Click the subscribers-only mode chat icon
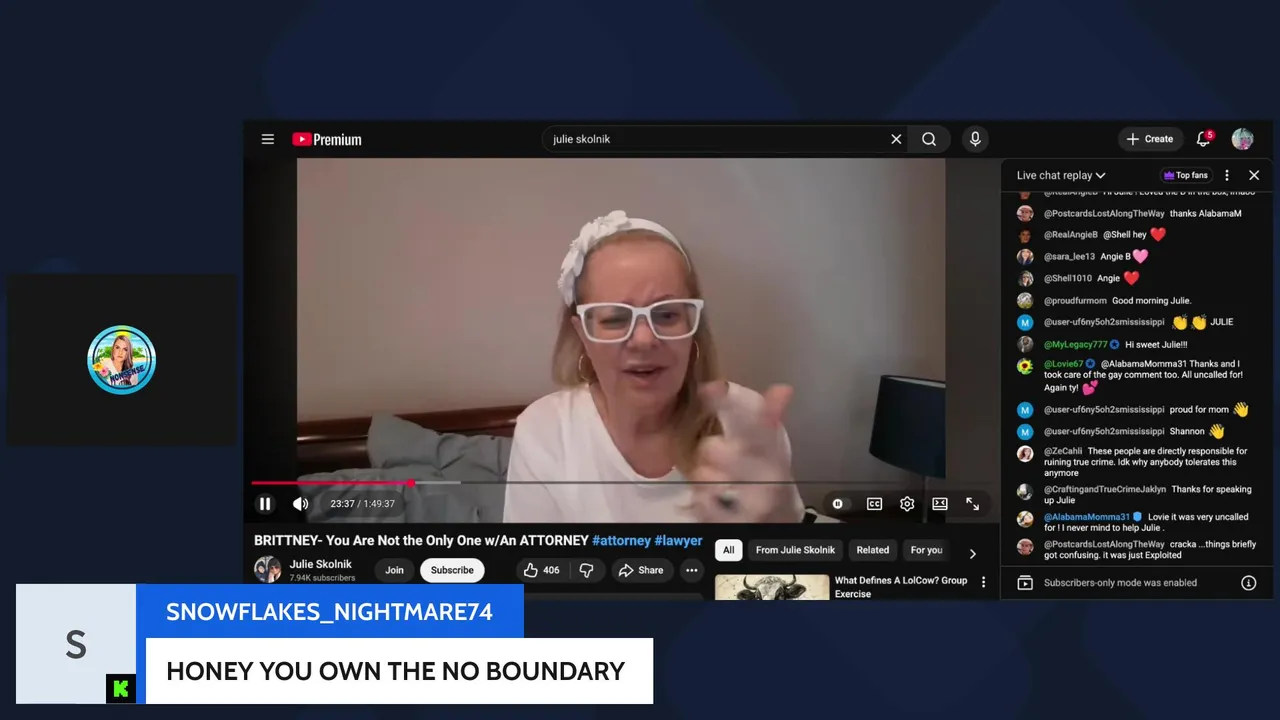The image size is (1280, 720). (x=1025, y=583)
